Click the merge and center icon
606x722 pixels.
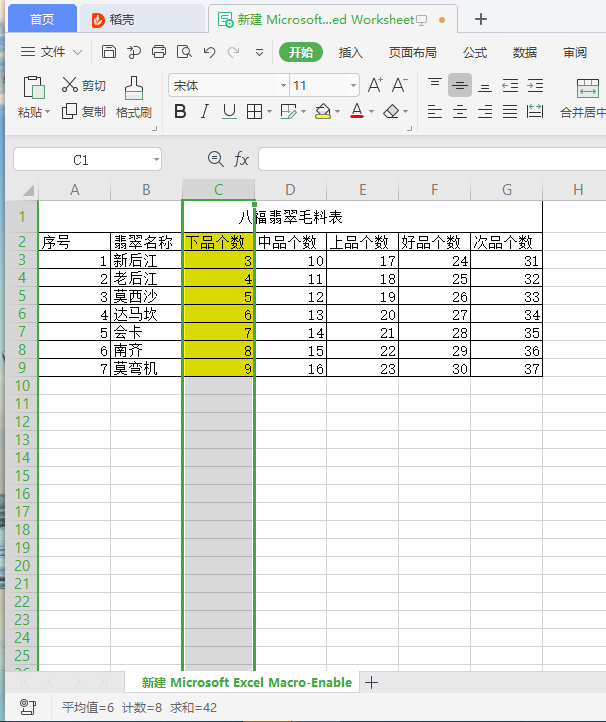(x=588, y=88)
